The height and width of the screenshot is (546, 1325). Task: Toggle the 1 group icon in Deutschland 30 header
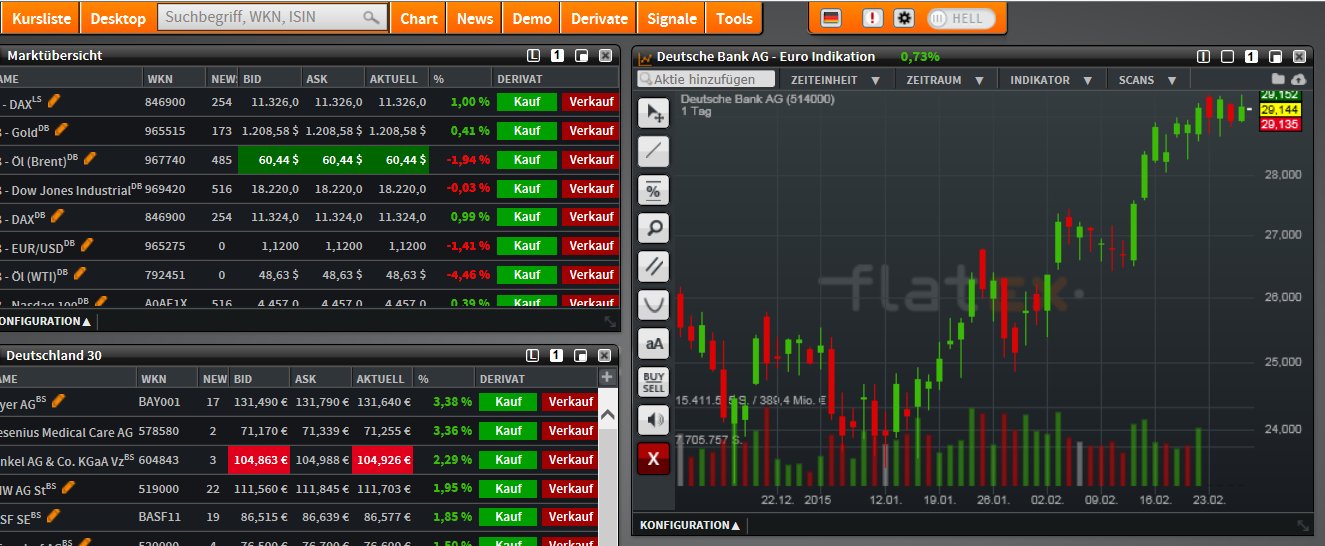[x=558, y=355]
